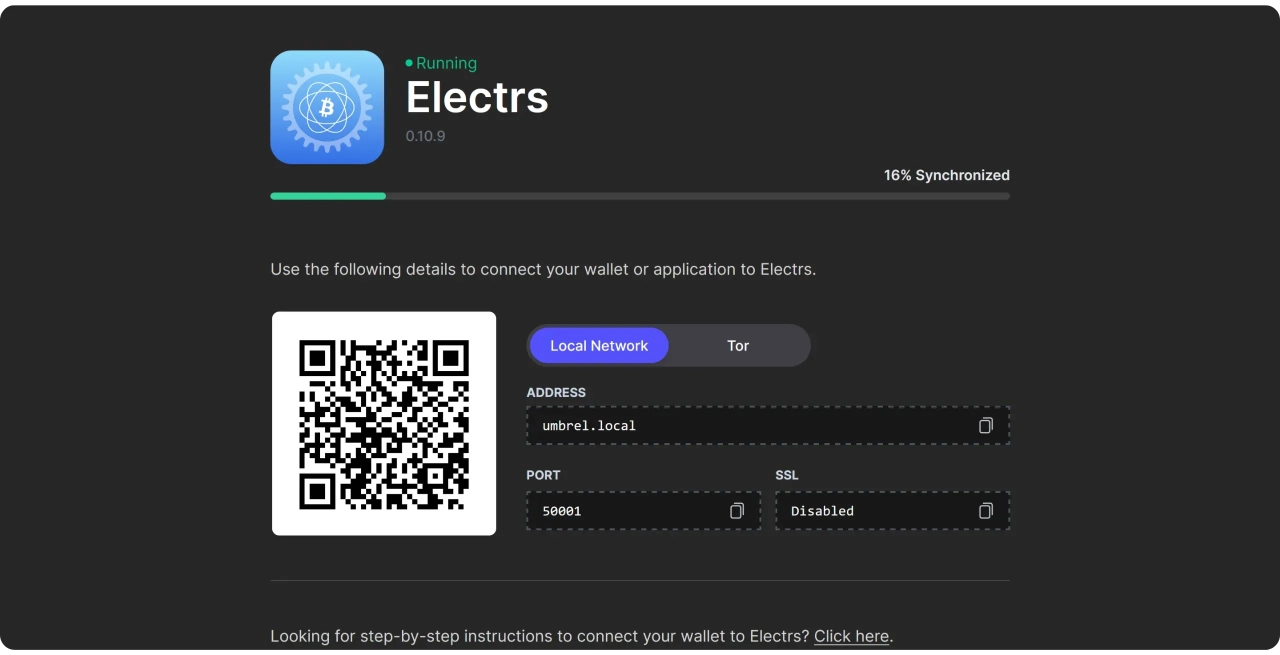Click the PORT field label

(x=543, y=475)
